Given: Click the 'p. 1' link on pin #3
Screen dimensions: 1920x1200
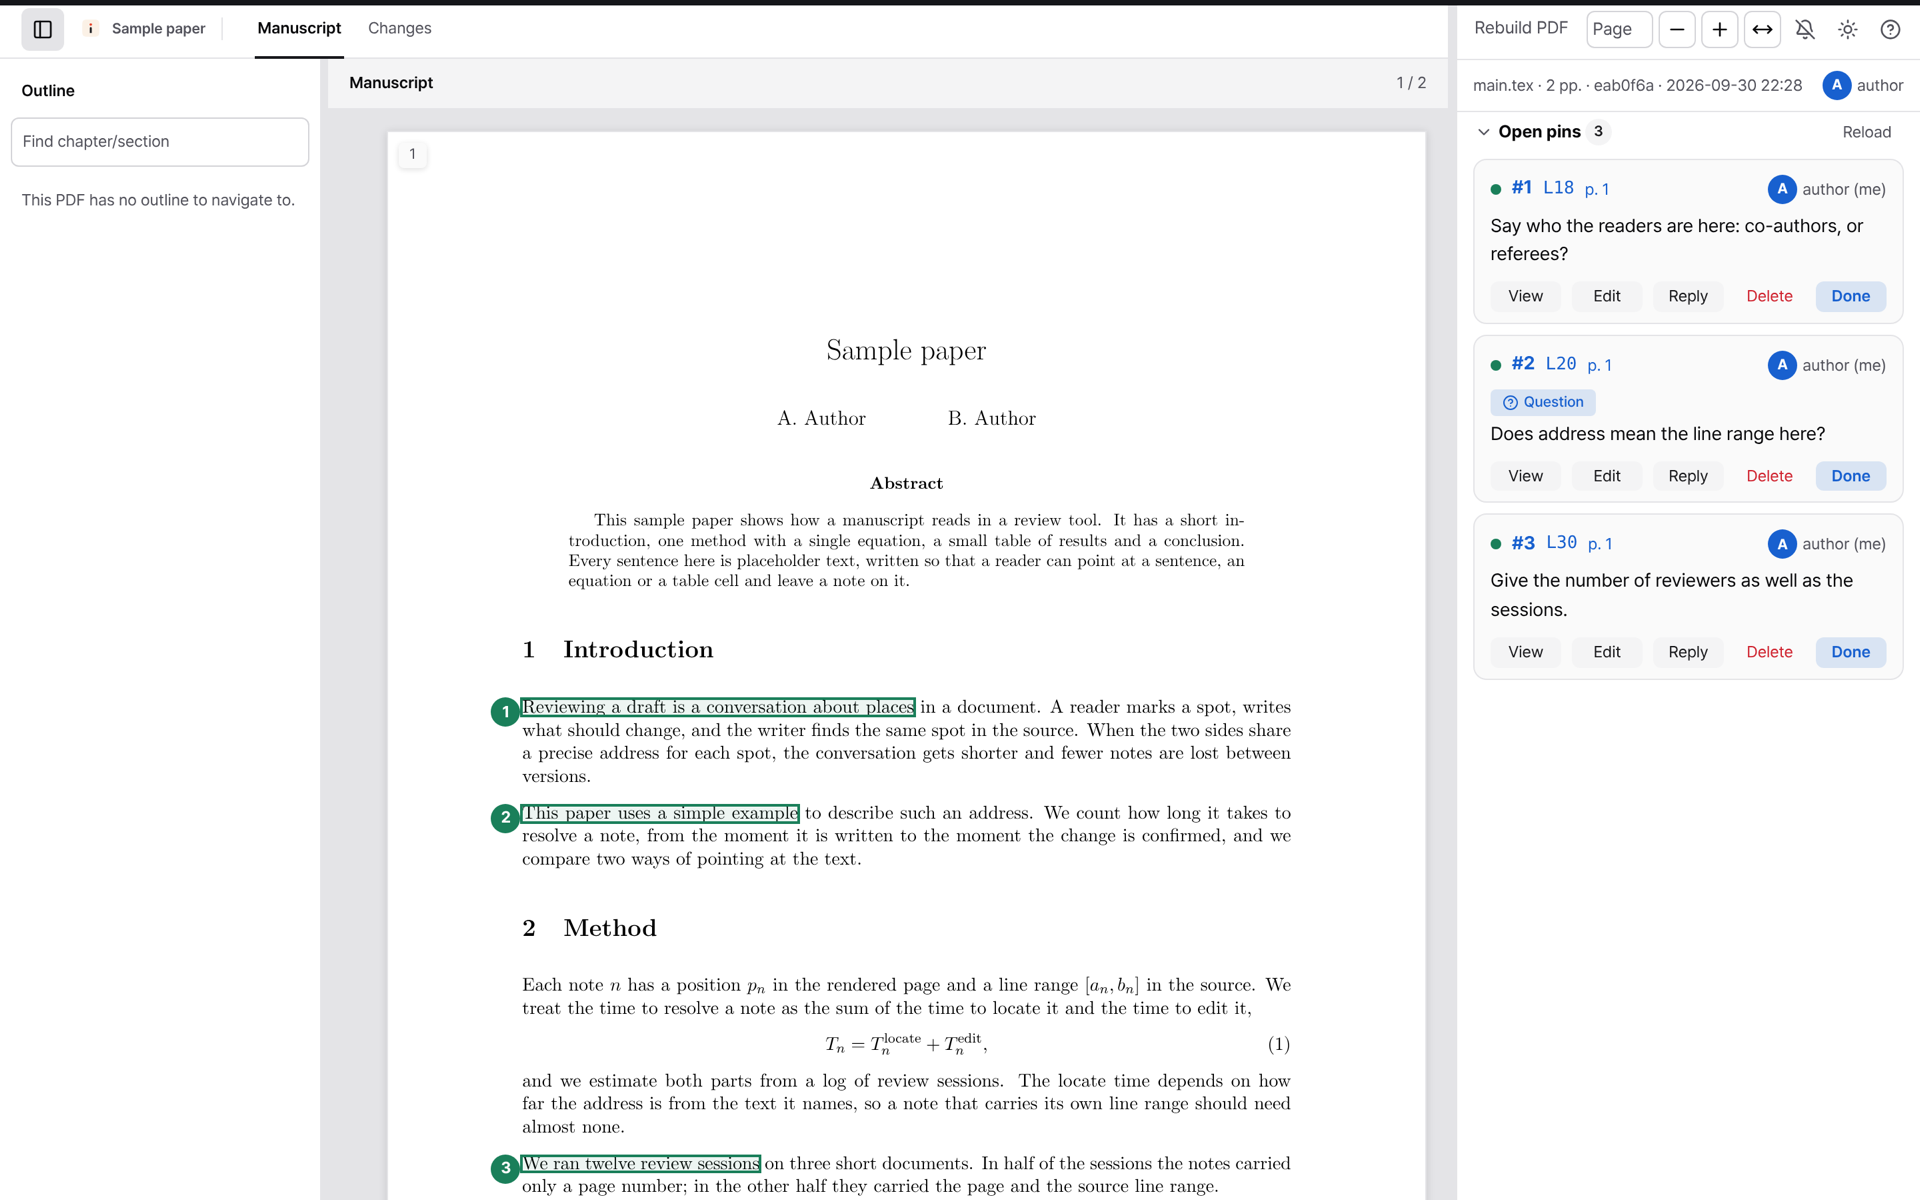Looking at the screenshot, I should click(x=1600, y=544).
